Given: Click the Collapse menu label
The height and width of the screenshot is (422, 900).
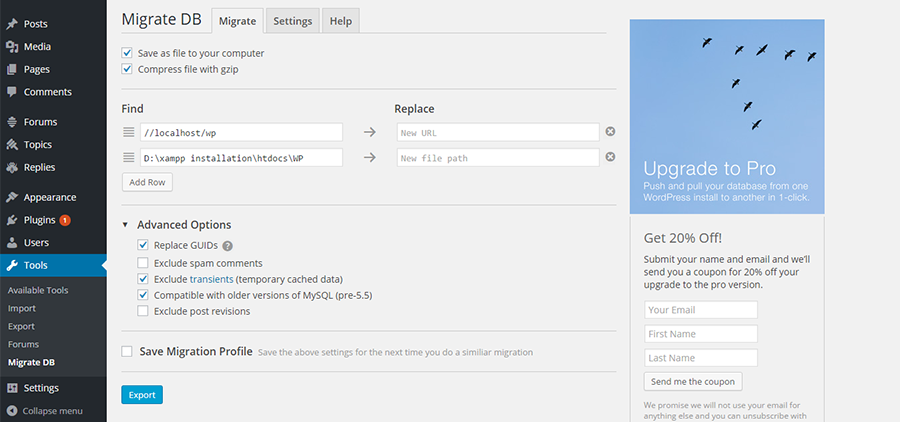Looking at the screenshot, I should (x=52, y=411).
